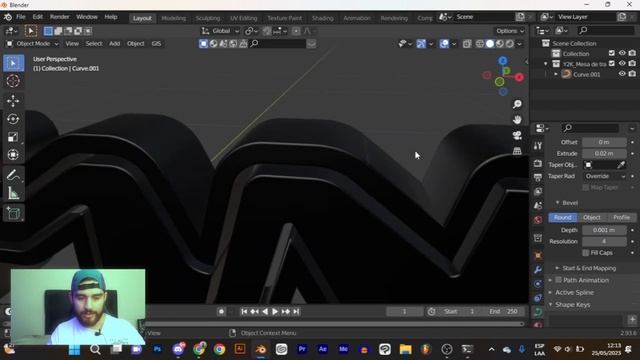This screenshot has width=640, height=360.
Task: Open the Render menu
Action: [x=60, y=17]
